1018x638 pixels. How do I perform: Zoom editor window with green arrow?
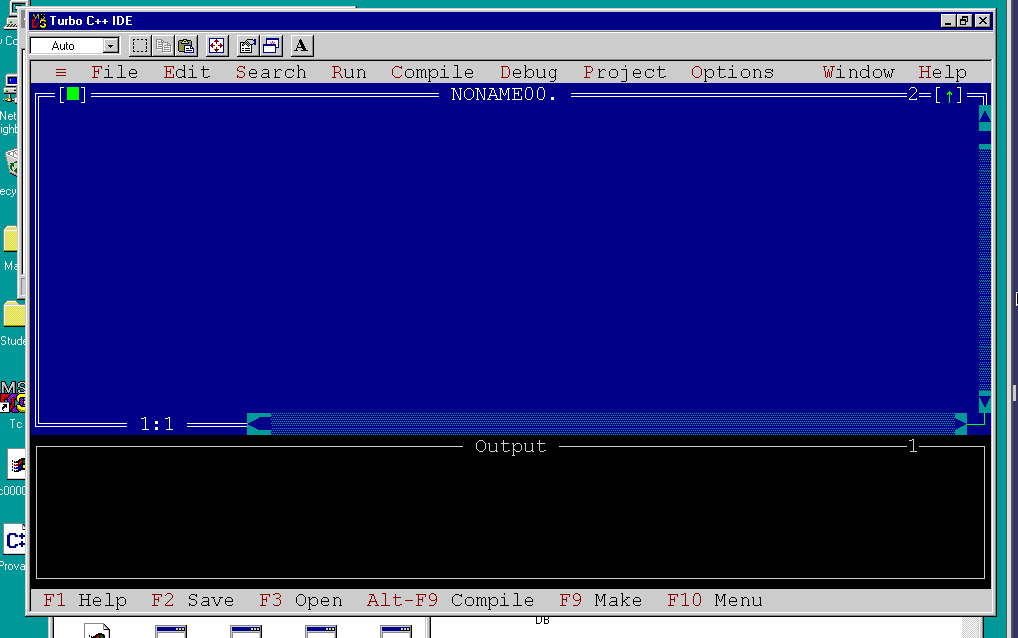[949, 96]
